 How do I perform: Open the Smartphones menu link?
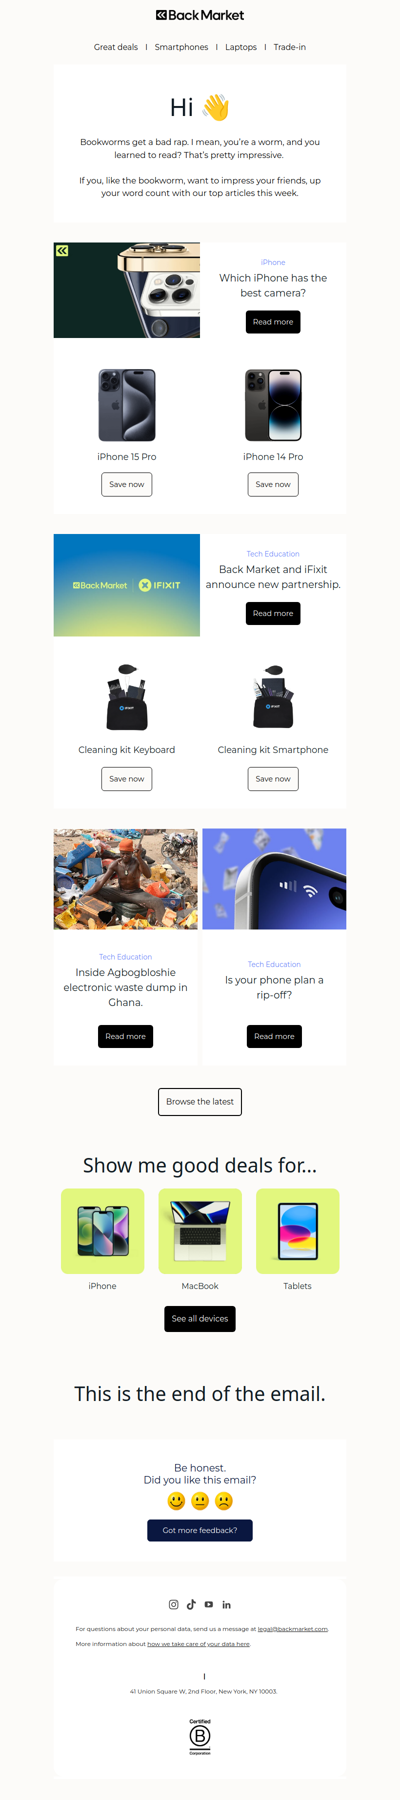[x=182, y=47]
